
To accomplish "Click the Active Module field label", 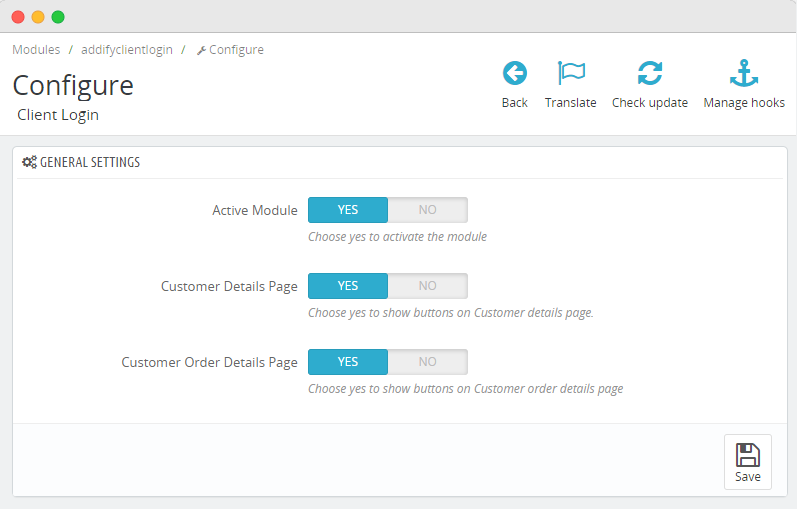I will tap(254, 210).
